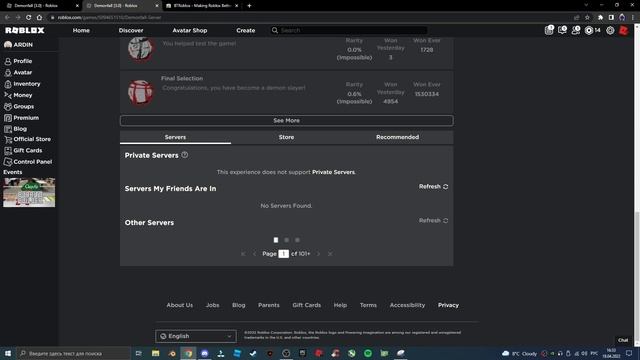The width and height of the screenshot is (640, 360).
Task: Click the servers page number input
Action: point(284,254)
